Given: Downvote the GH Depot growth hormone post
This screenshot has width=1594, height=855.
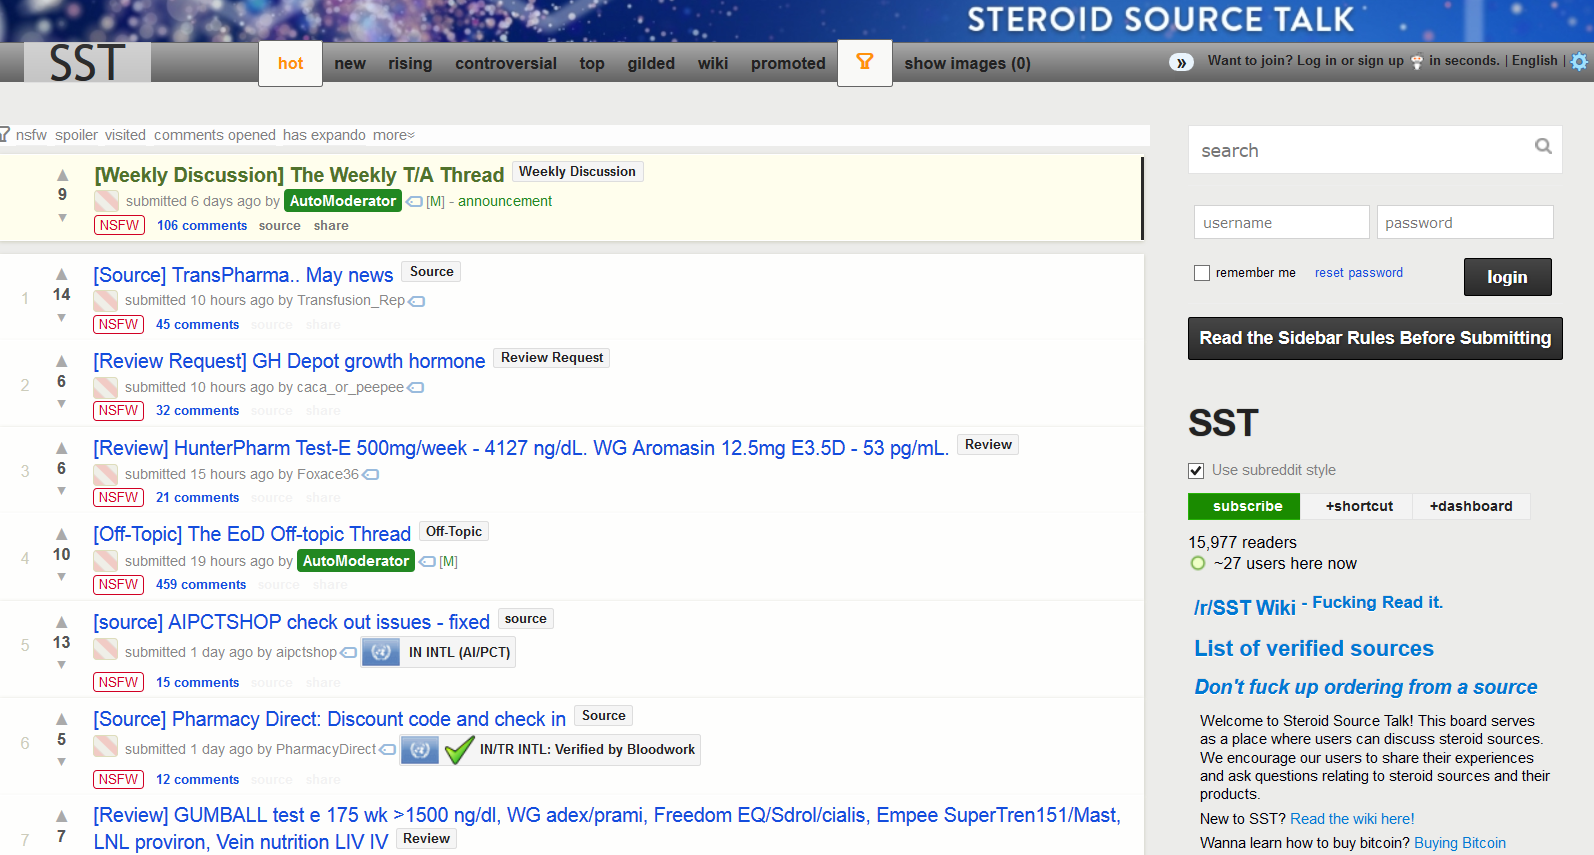Looking at the screenshot, I should point(62,403).
